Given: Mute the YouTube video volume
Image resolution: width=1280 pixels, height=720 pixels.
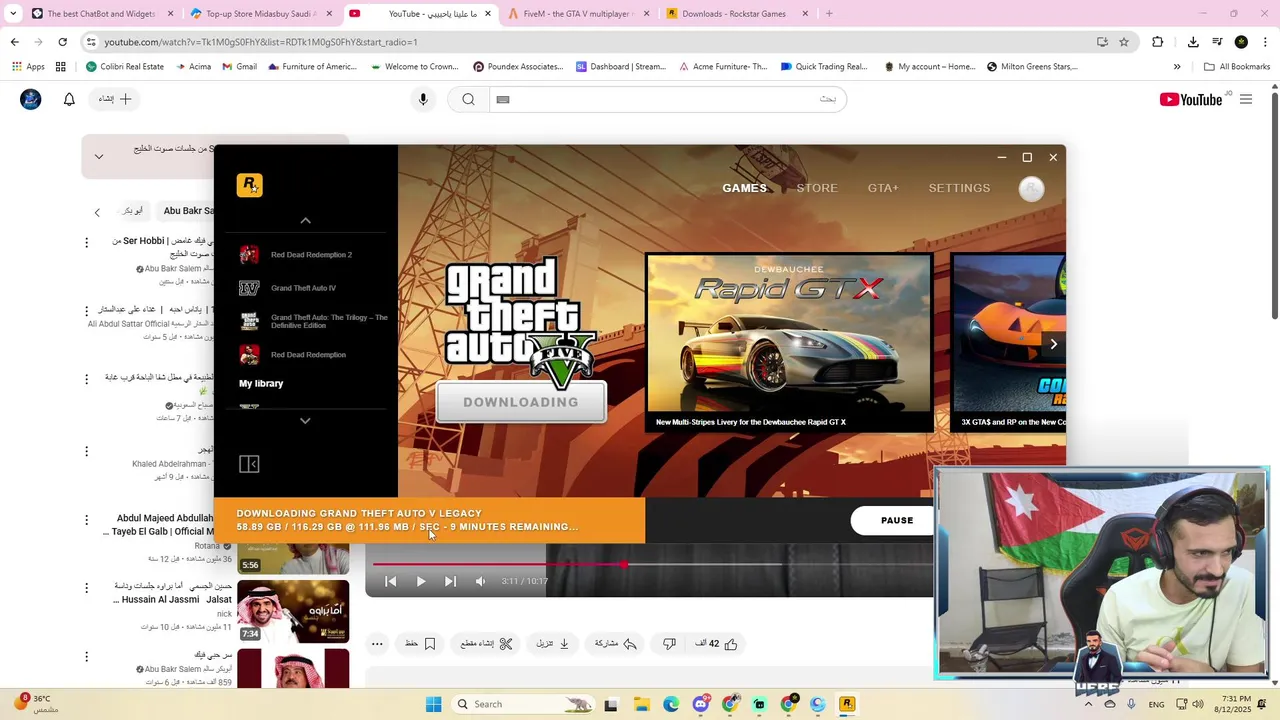Looking at the screenshot, I should [x=480, y=581].
